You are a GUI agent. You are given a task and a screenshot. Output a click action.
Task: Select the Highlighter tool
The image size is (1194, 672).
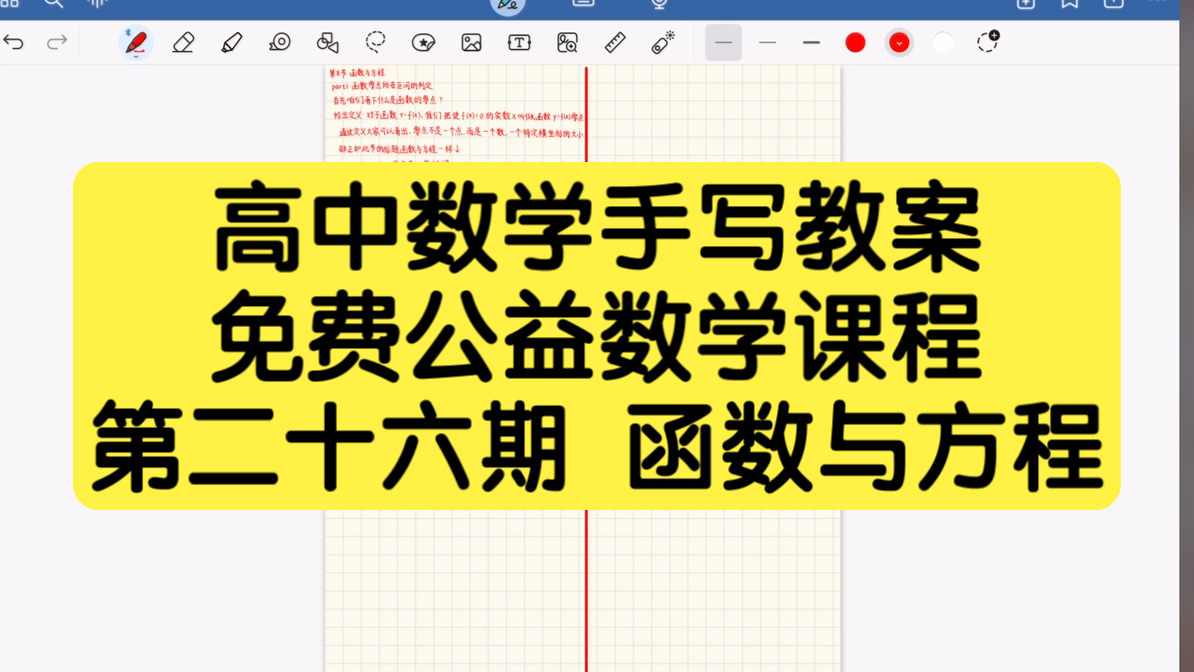click(x=232, y=43)
